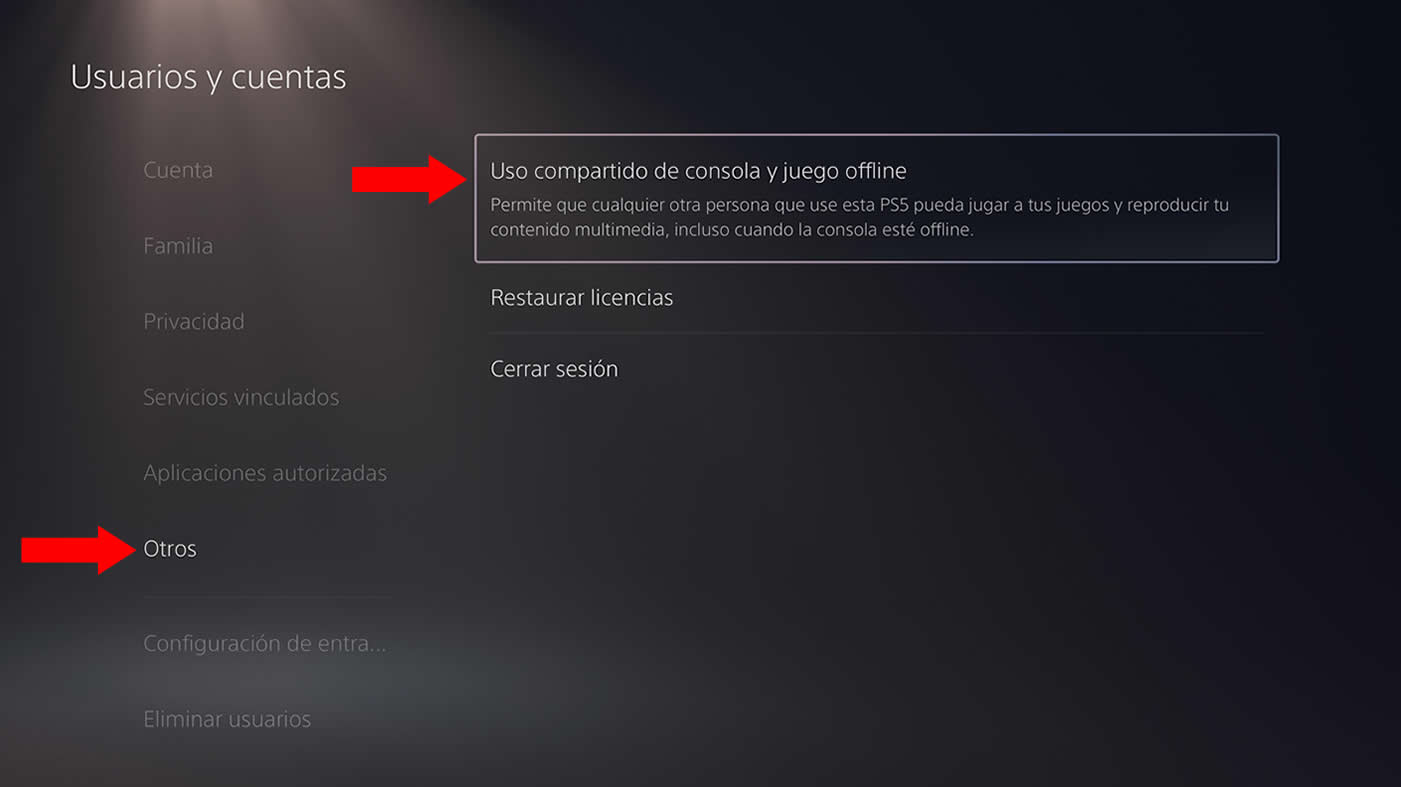
Task: Open the Cuenta section
Action: pos(178,170)
